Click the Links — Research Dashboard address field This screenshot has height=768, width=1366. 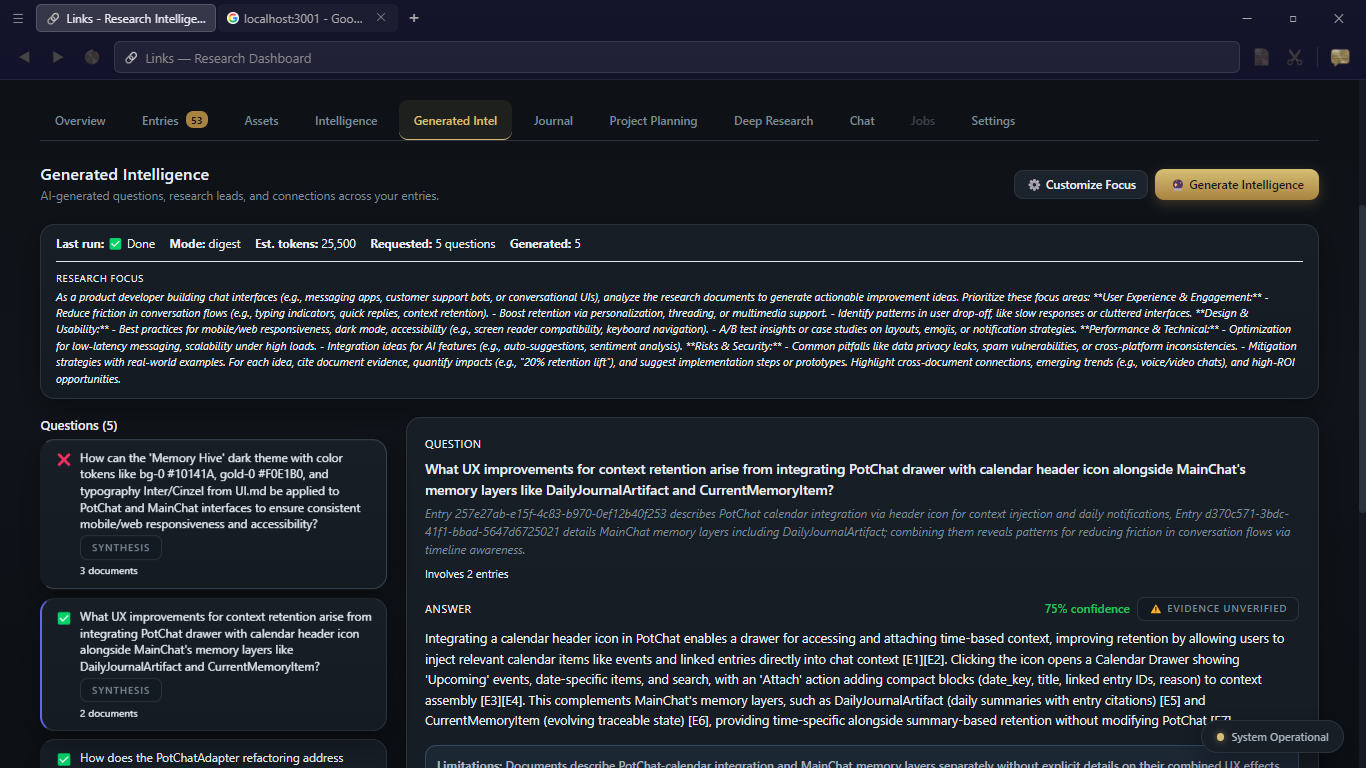click(x=677, y=57)
